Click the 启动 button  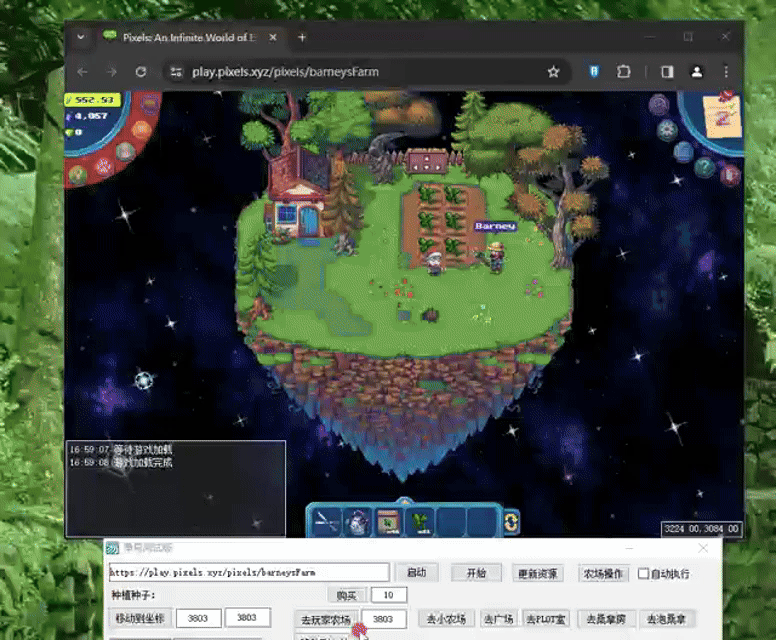tap(416, 573)
